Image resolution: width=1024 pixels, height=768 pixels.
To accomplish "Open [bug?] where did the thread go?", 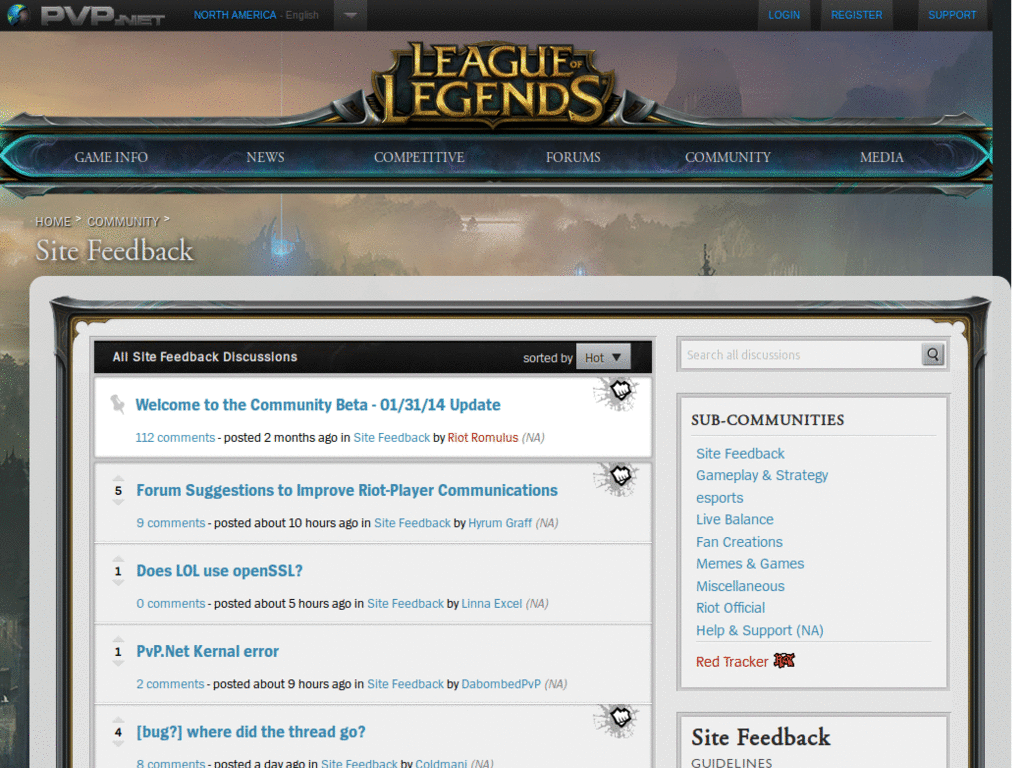I will [x=251, y=732].
